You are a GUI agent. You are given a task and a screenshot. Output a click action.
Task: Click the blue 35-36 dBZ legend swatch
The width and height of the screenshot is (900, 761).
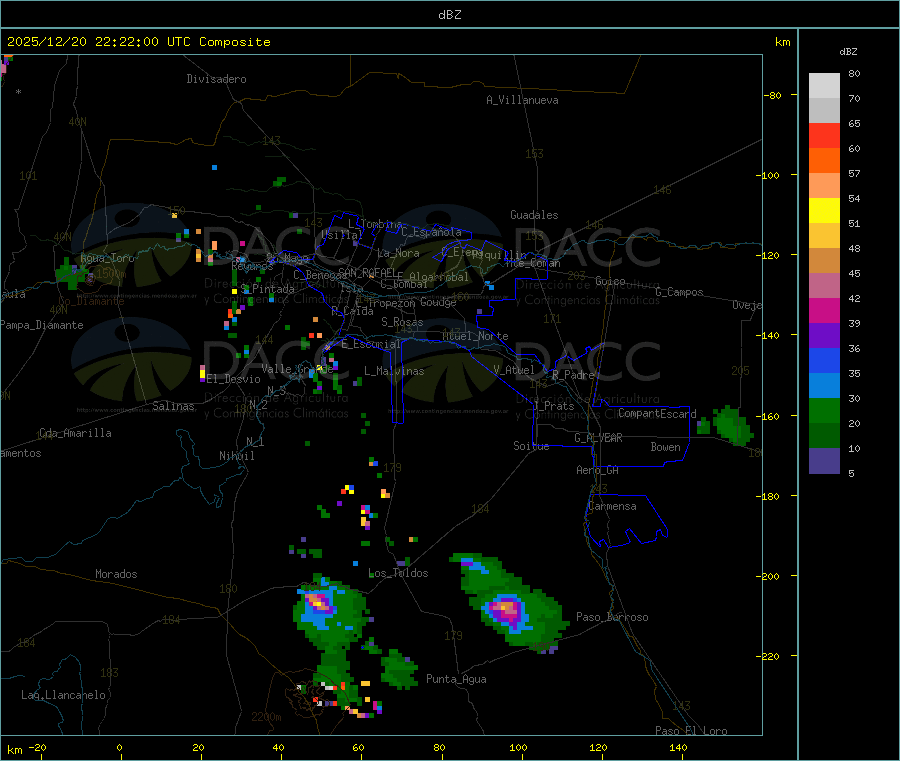(x=824, y=360)
